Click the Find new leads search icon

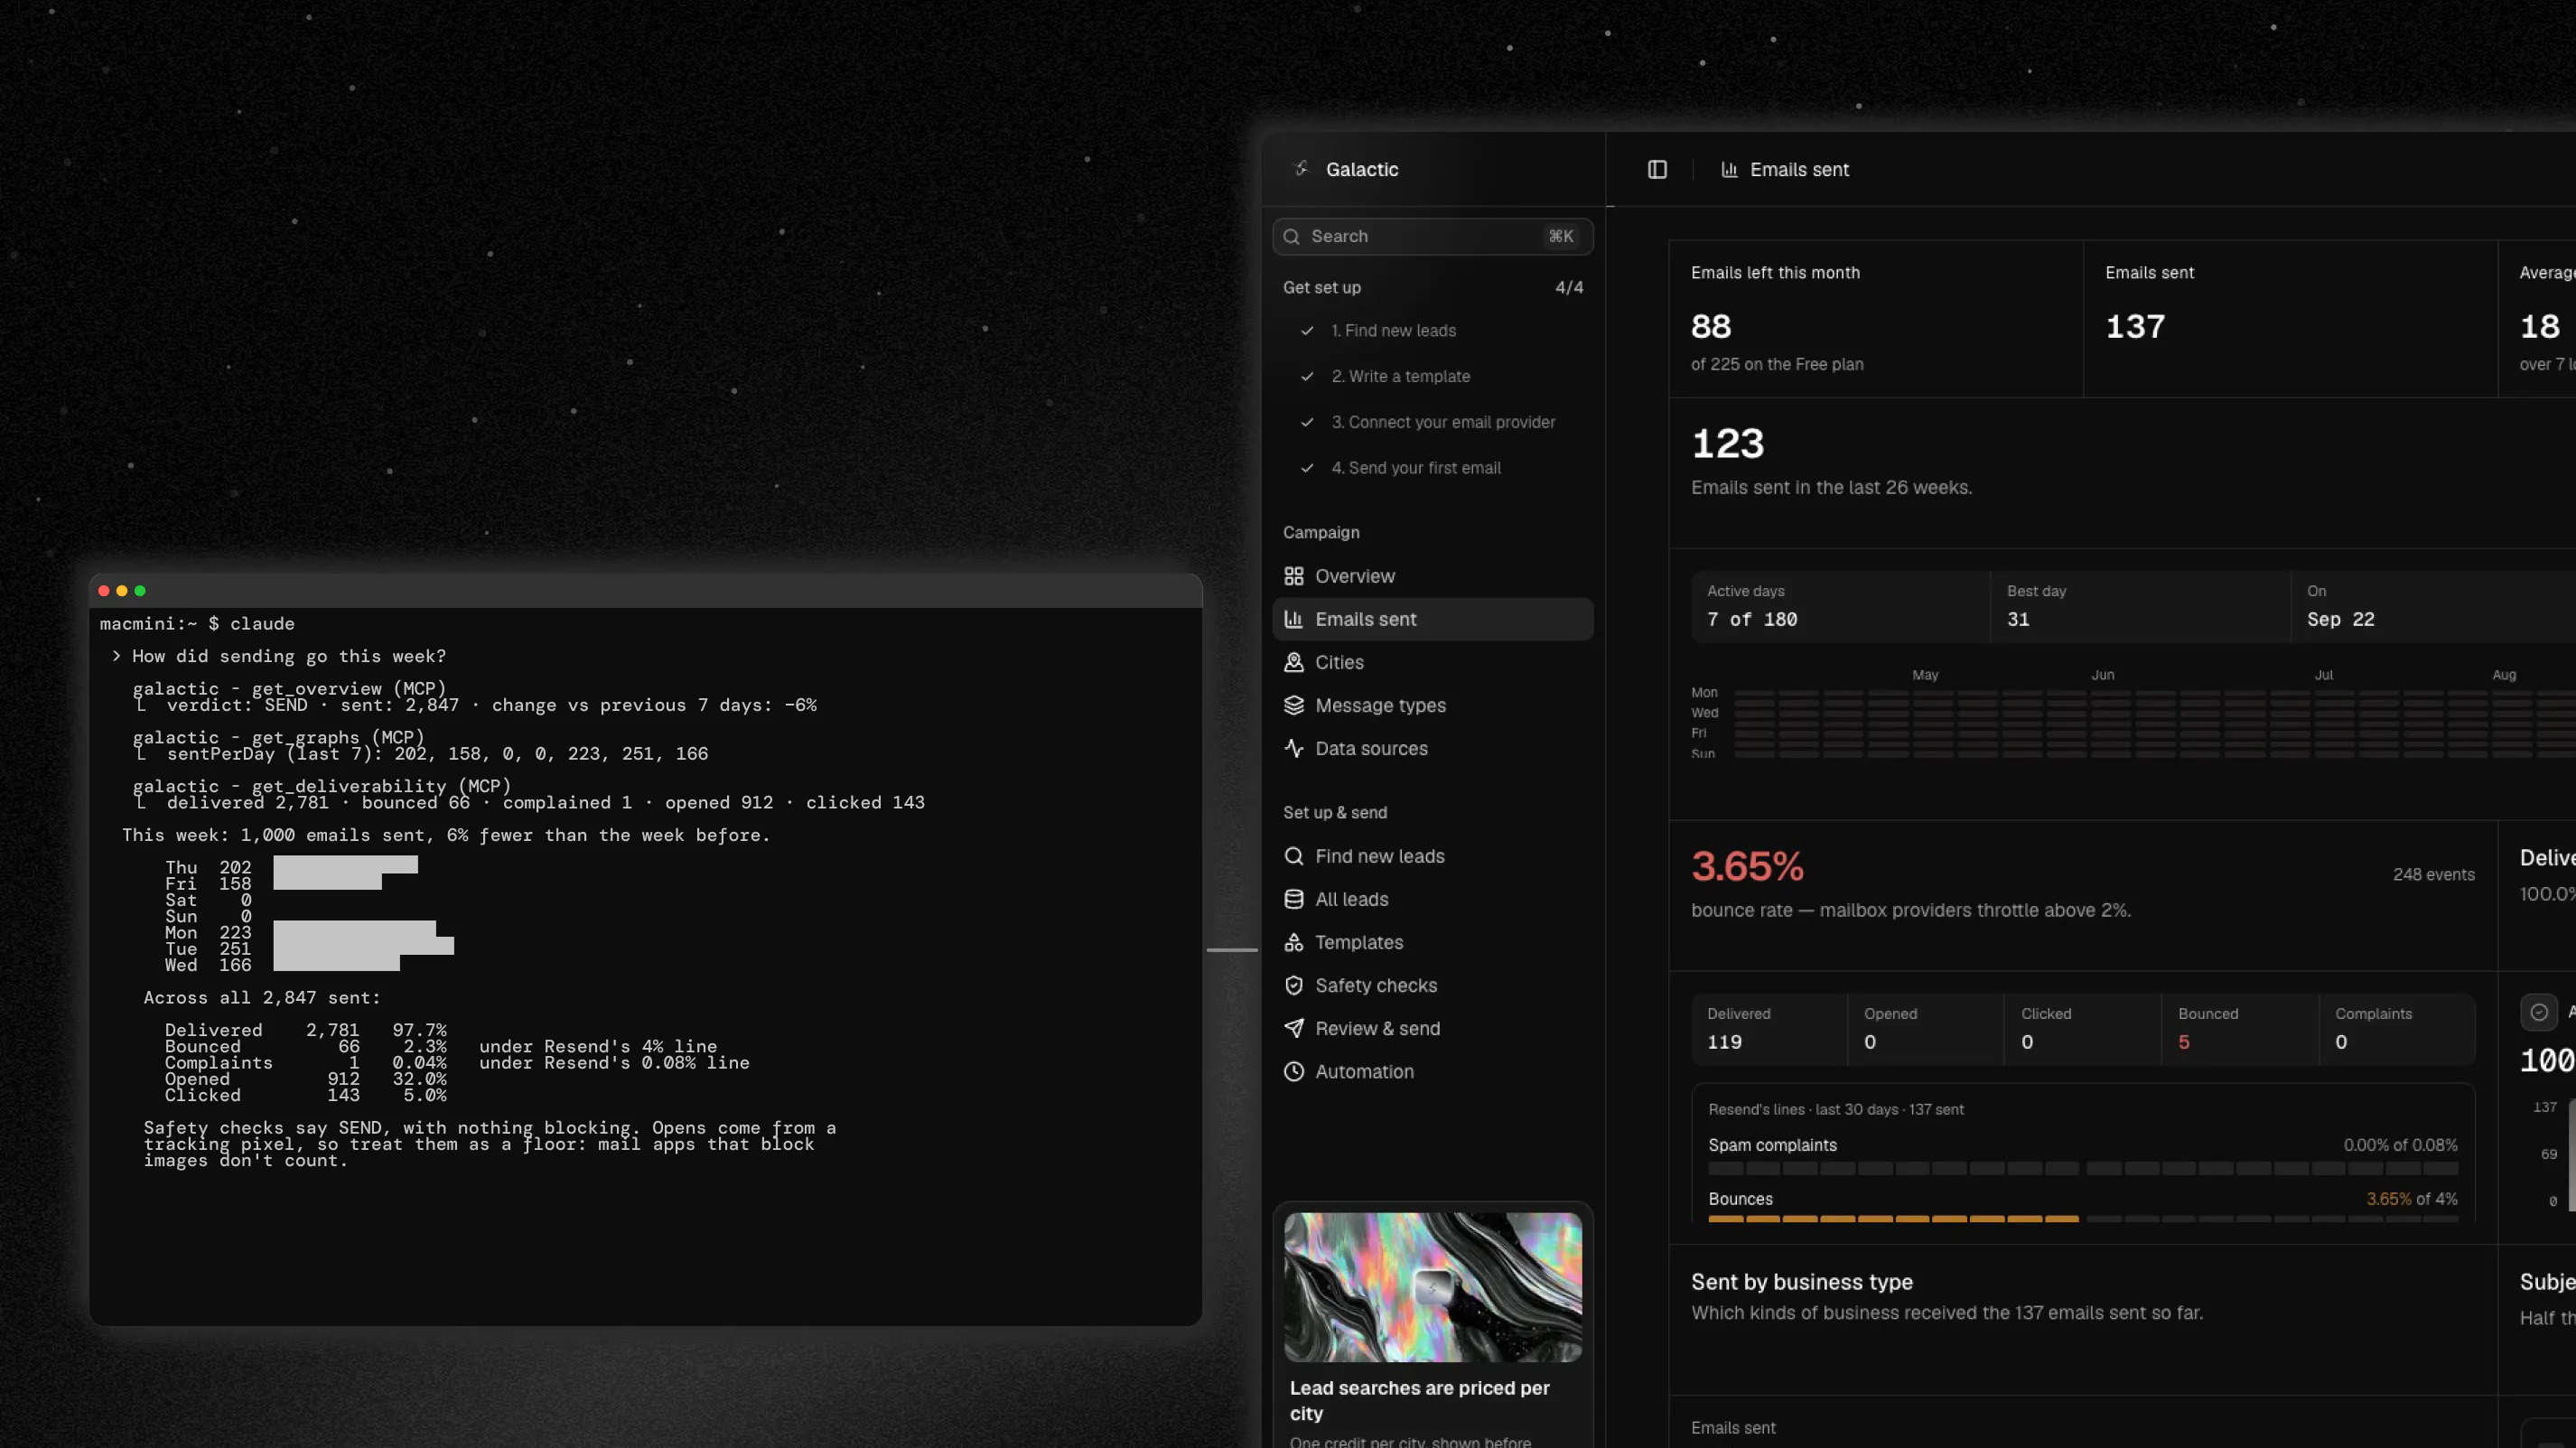1293,856
